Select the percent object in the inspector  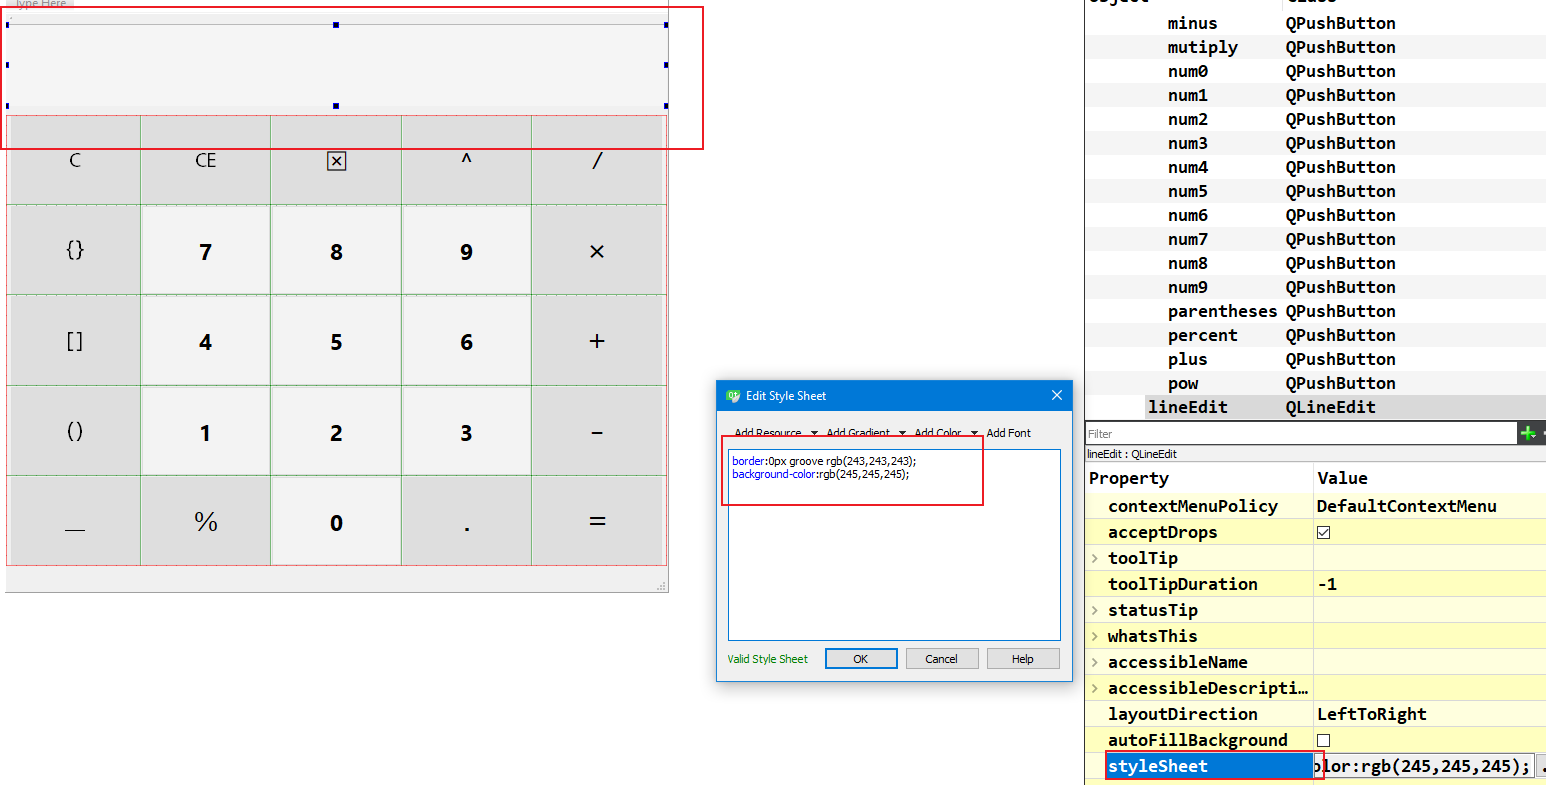pos(1202,335)
